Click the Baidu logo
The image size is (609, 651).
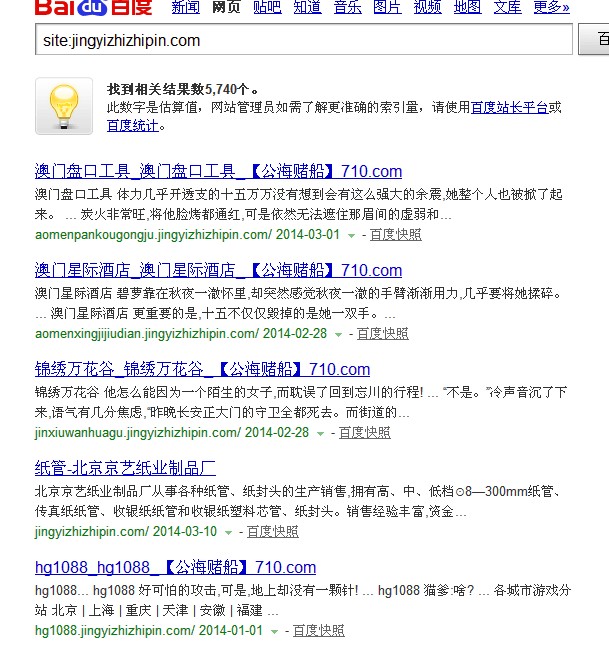coord(93,7)
